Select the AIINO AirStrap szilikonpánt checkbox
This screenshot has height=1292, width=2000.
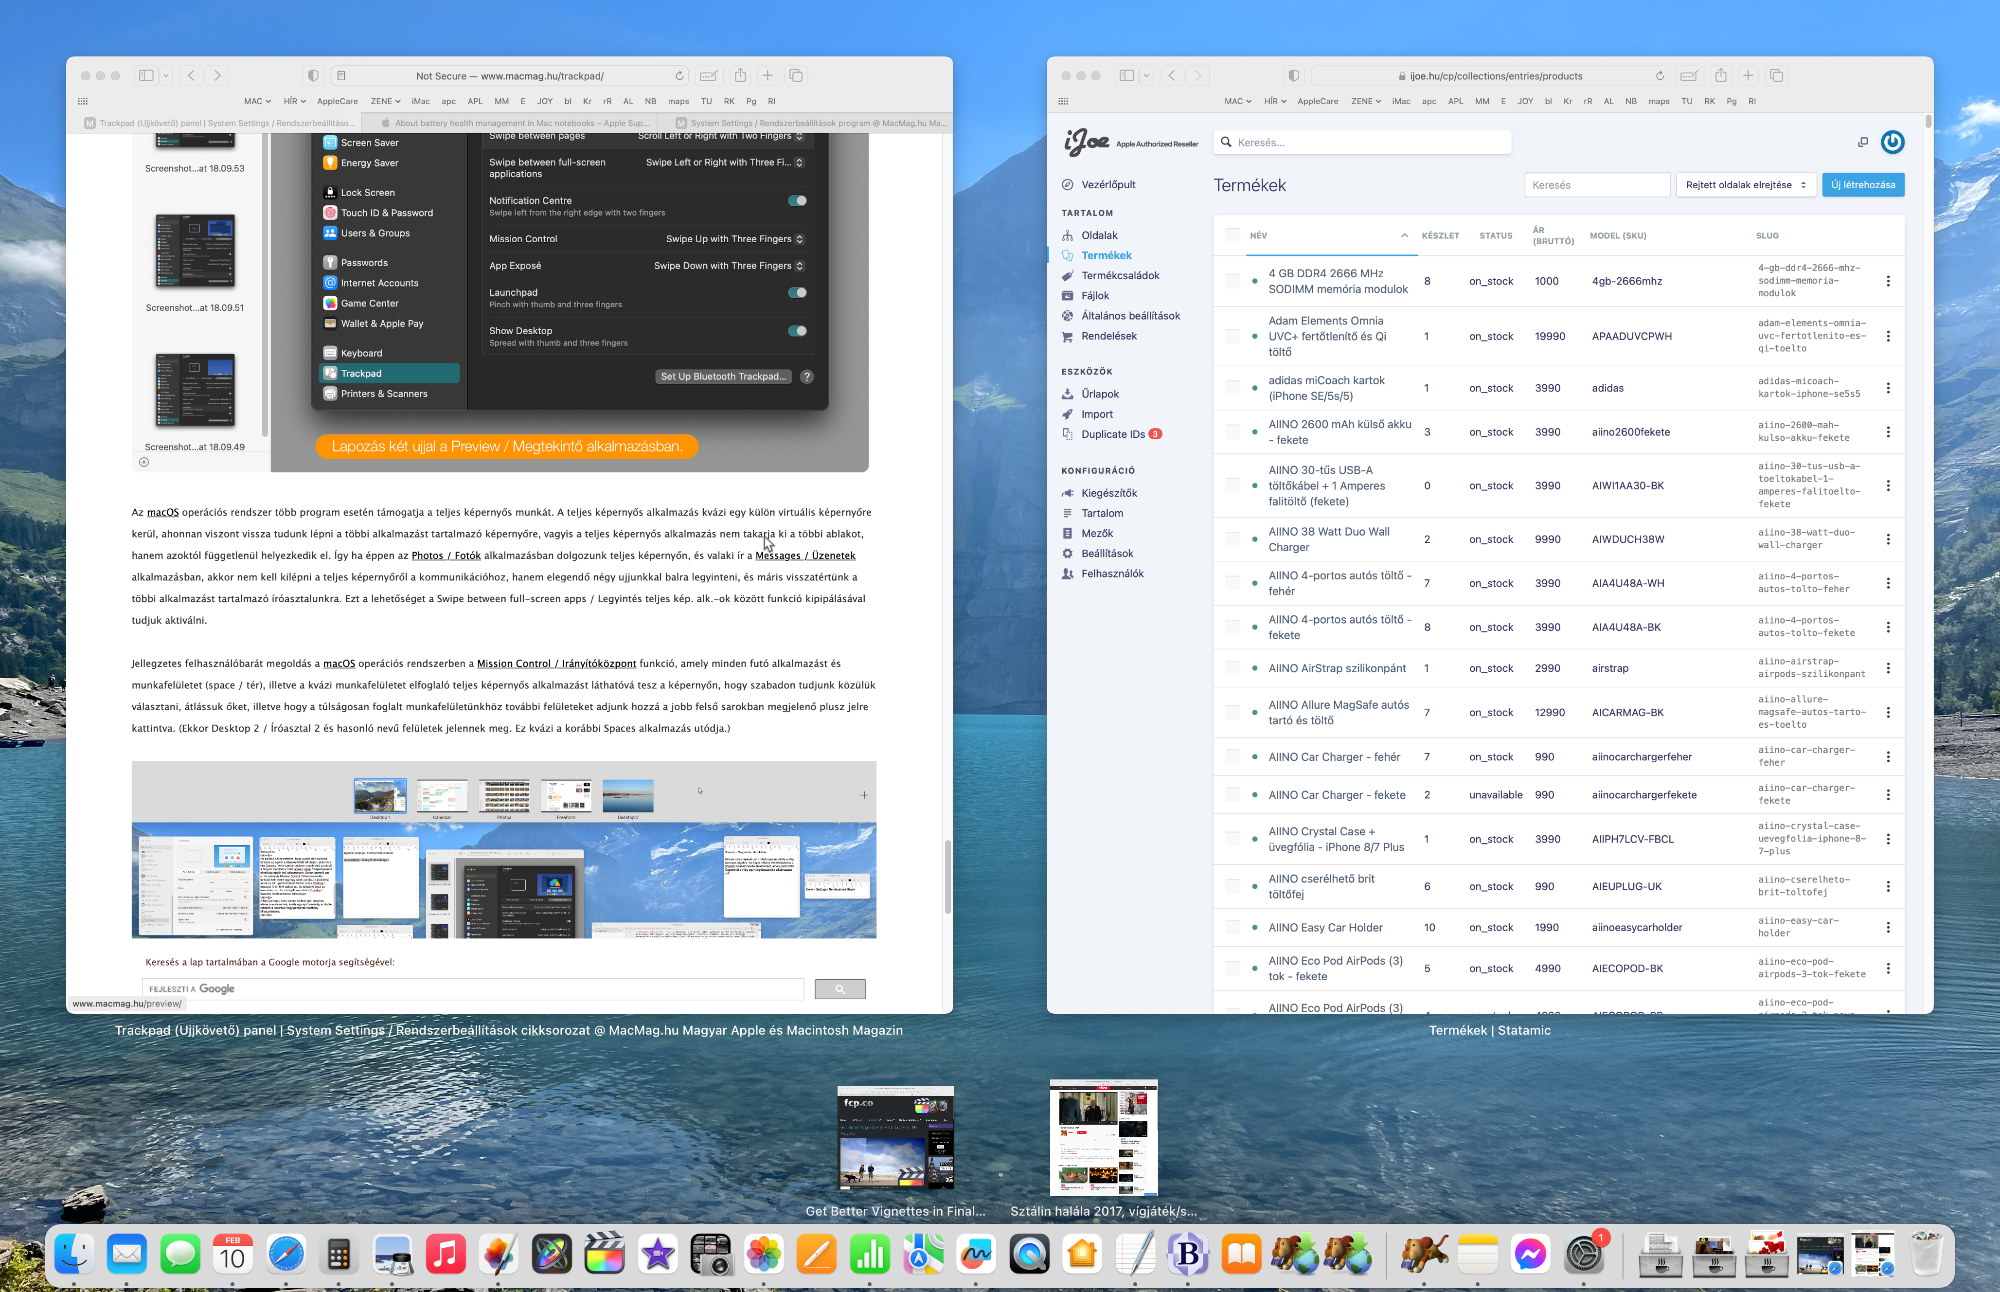click(x=1232, y=668)
